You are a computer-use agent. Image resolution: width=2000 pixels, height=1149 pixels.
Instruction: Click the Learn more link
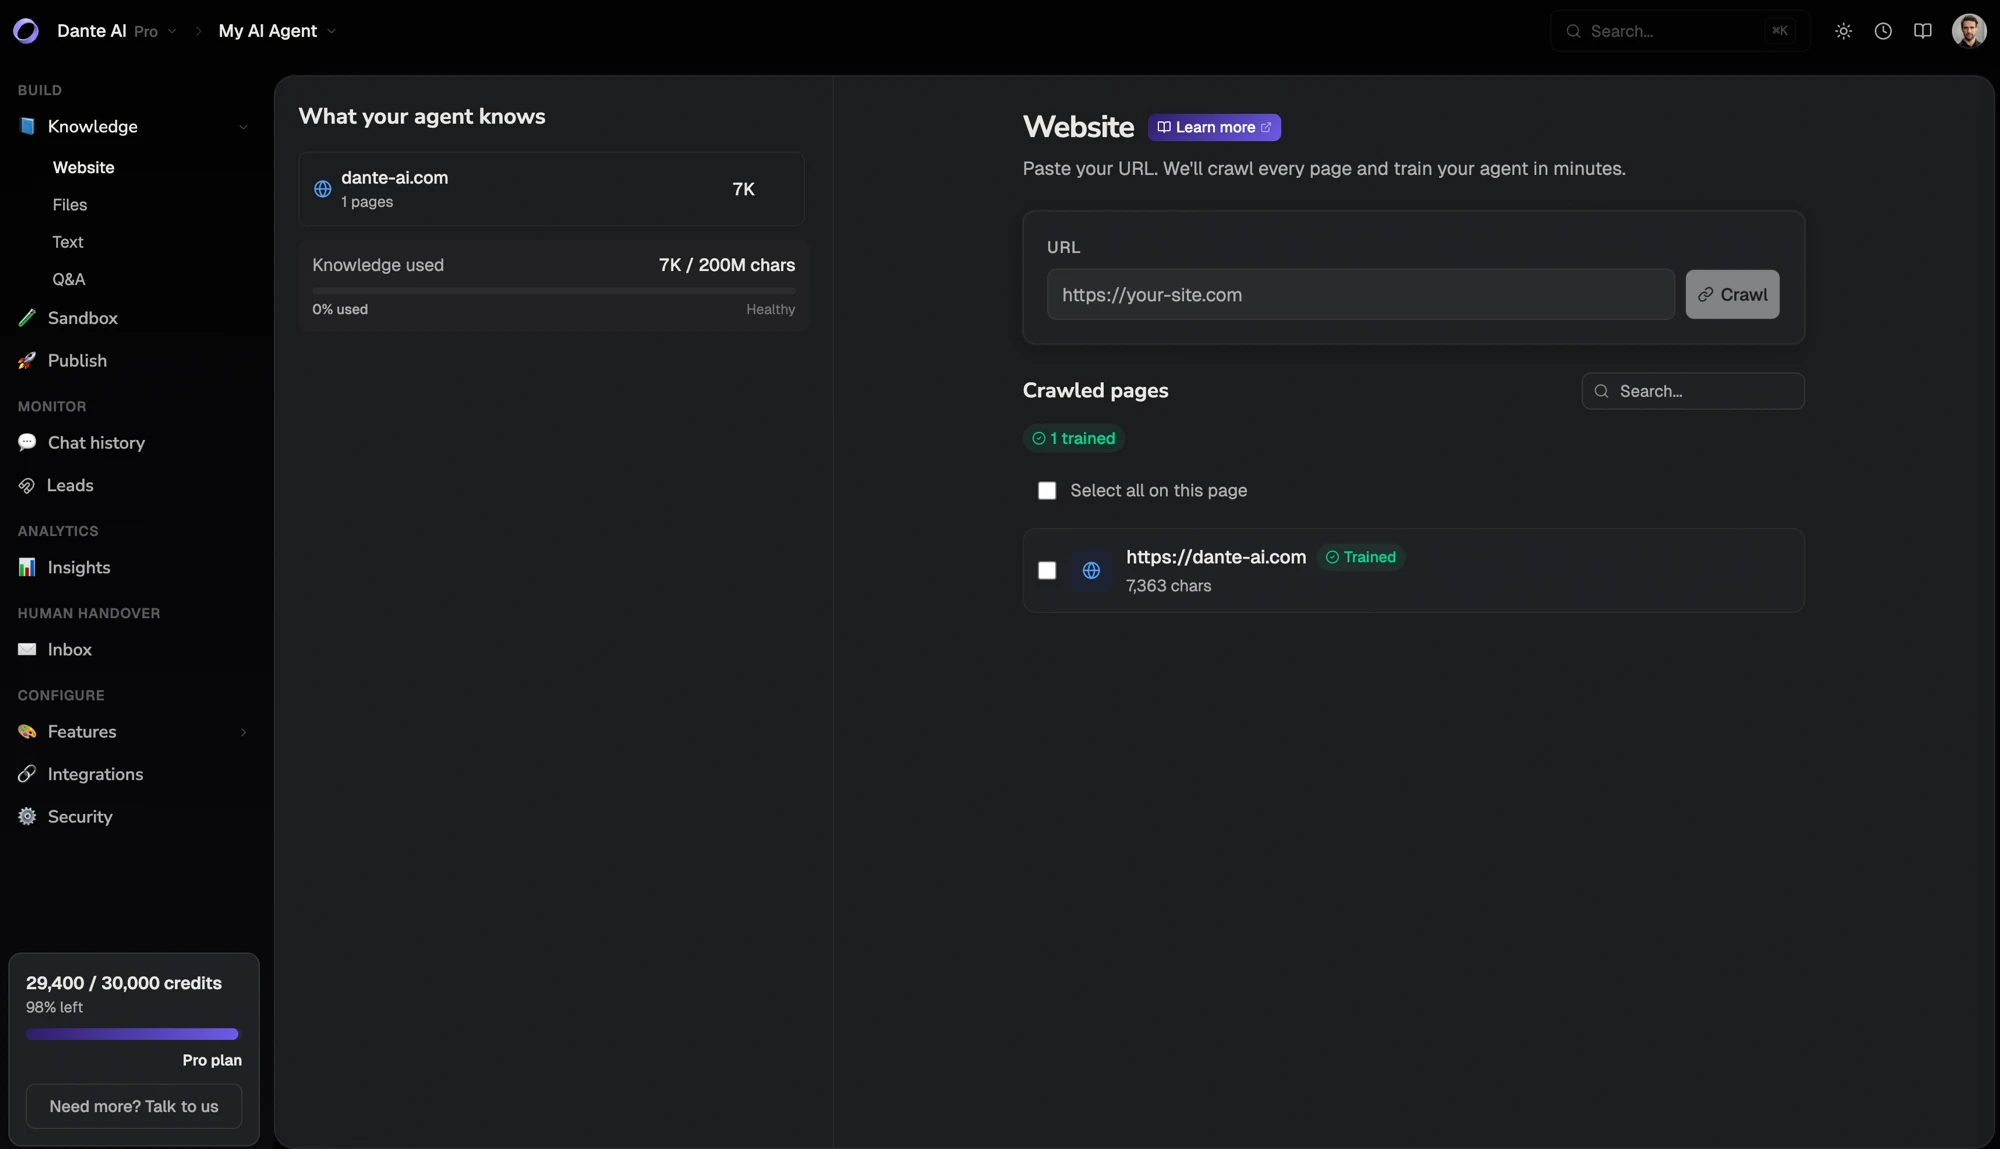point(1214,127)
